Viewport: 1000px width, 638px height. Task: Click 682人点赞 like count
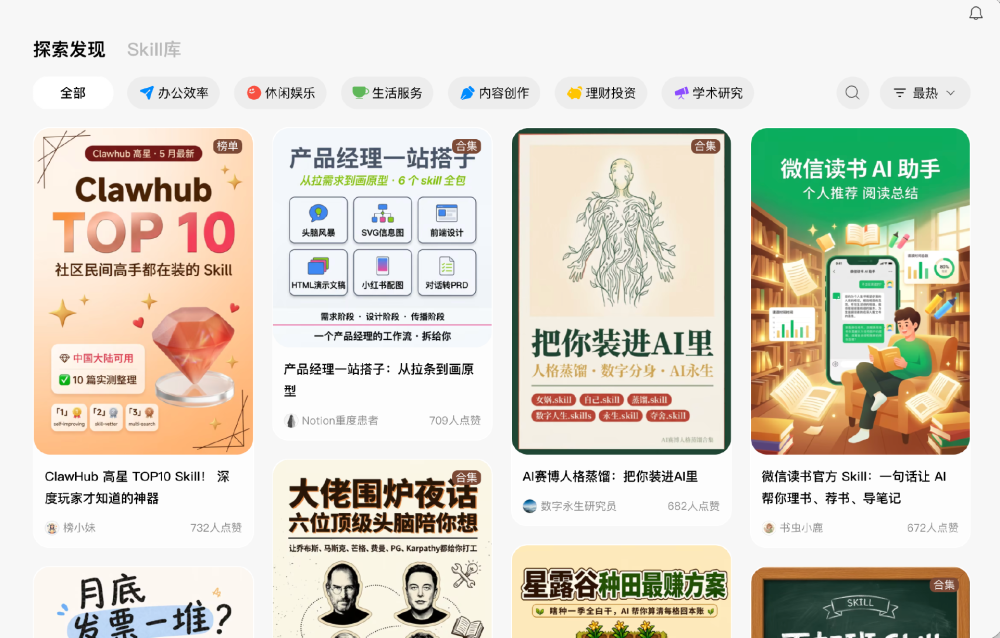coord(694,506)
